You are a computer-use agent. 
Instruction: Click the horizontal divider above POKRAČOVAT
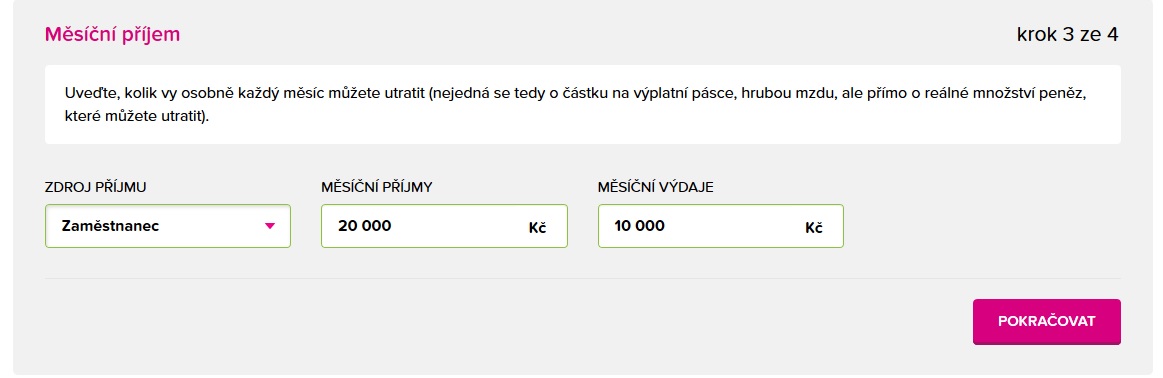point(583,279)
